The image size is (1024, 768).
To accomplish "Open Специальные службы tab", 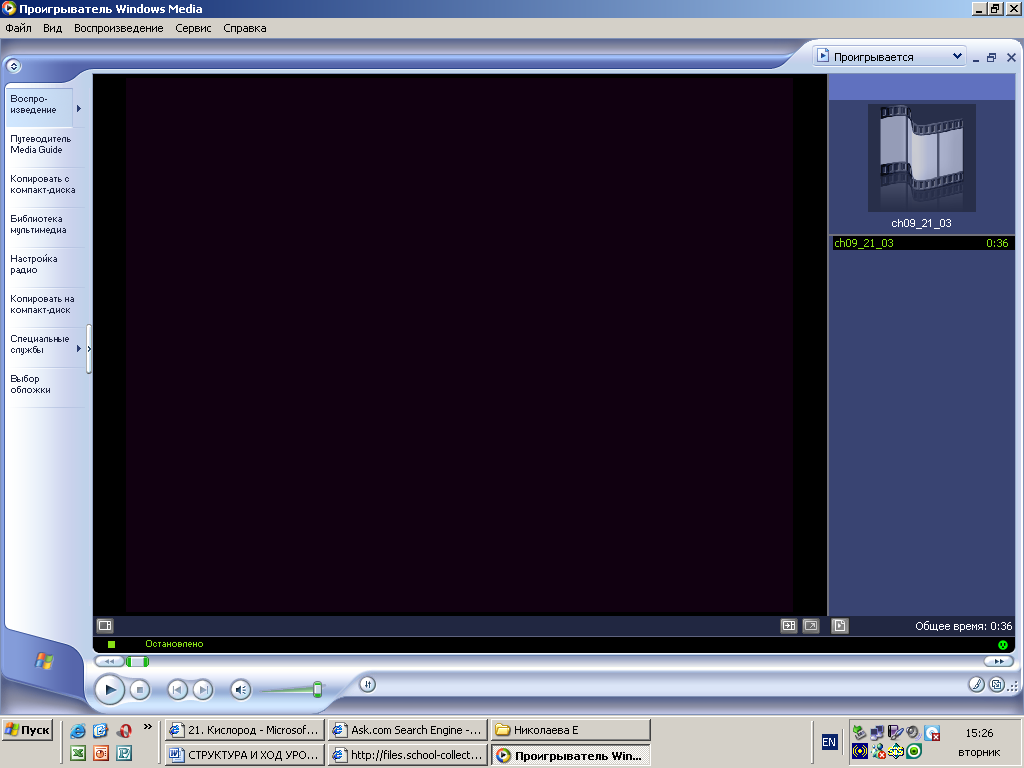I will click(x=39, y=344).
